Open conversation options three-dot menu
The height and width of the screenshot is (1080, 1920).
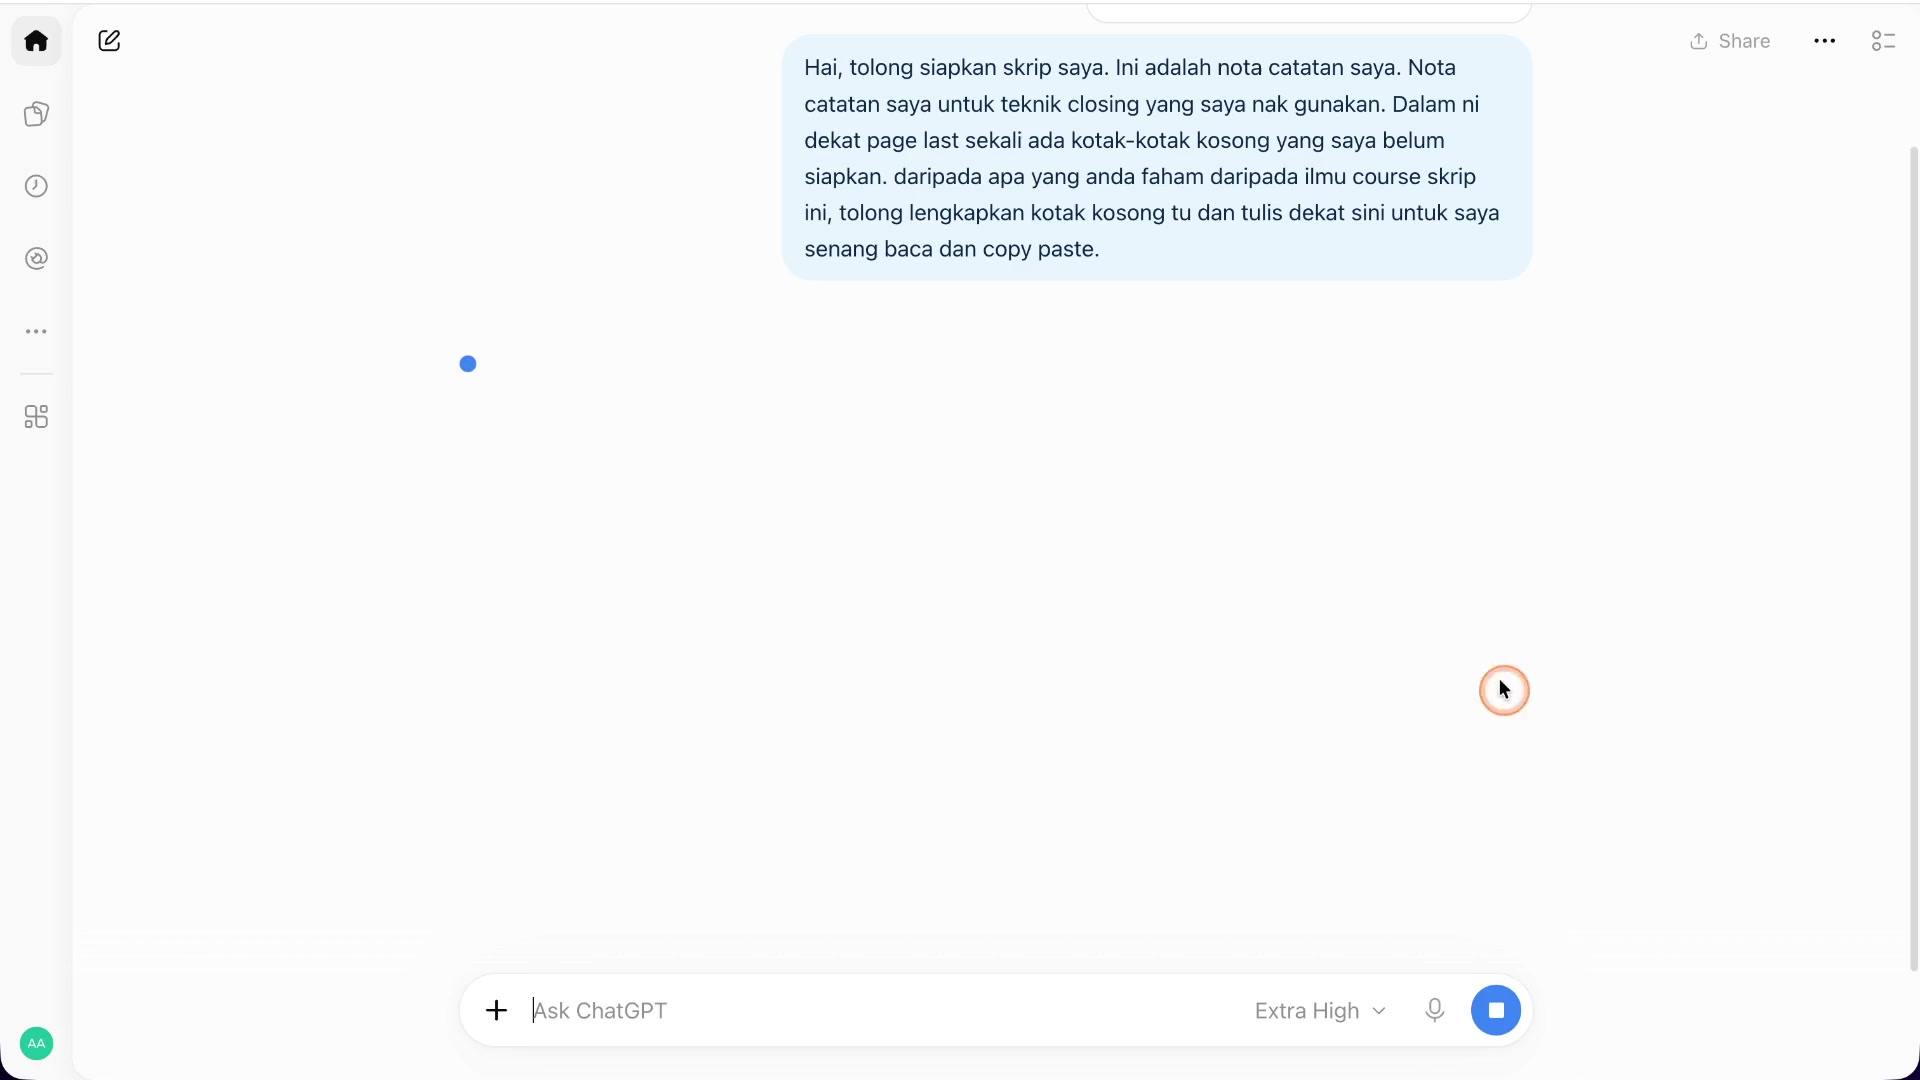click(1824, 41)
